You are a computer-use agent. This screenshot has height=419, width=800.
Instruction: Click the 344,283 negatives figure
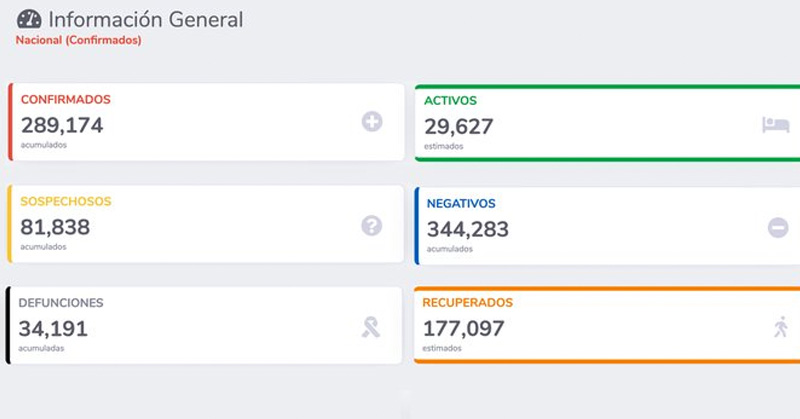pos(467,229)
